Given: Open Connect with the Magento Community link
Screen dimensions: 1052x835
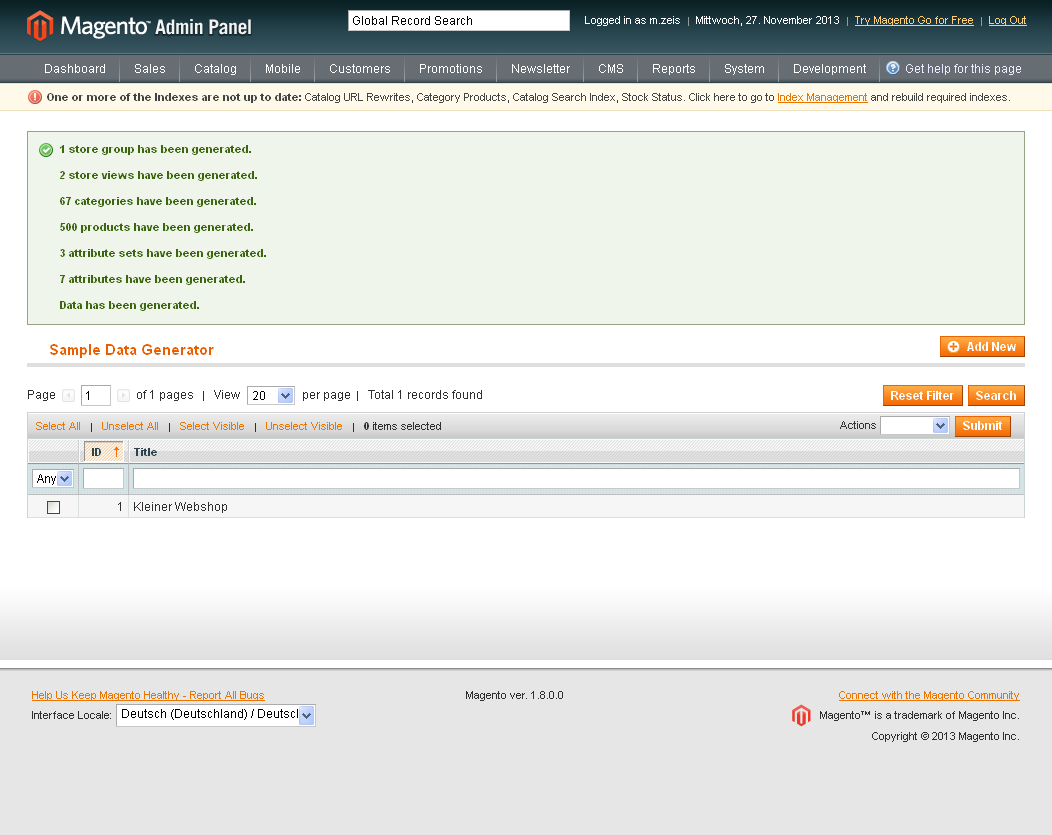Looking at the screenshot, I should 929,695.
